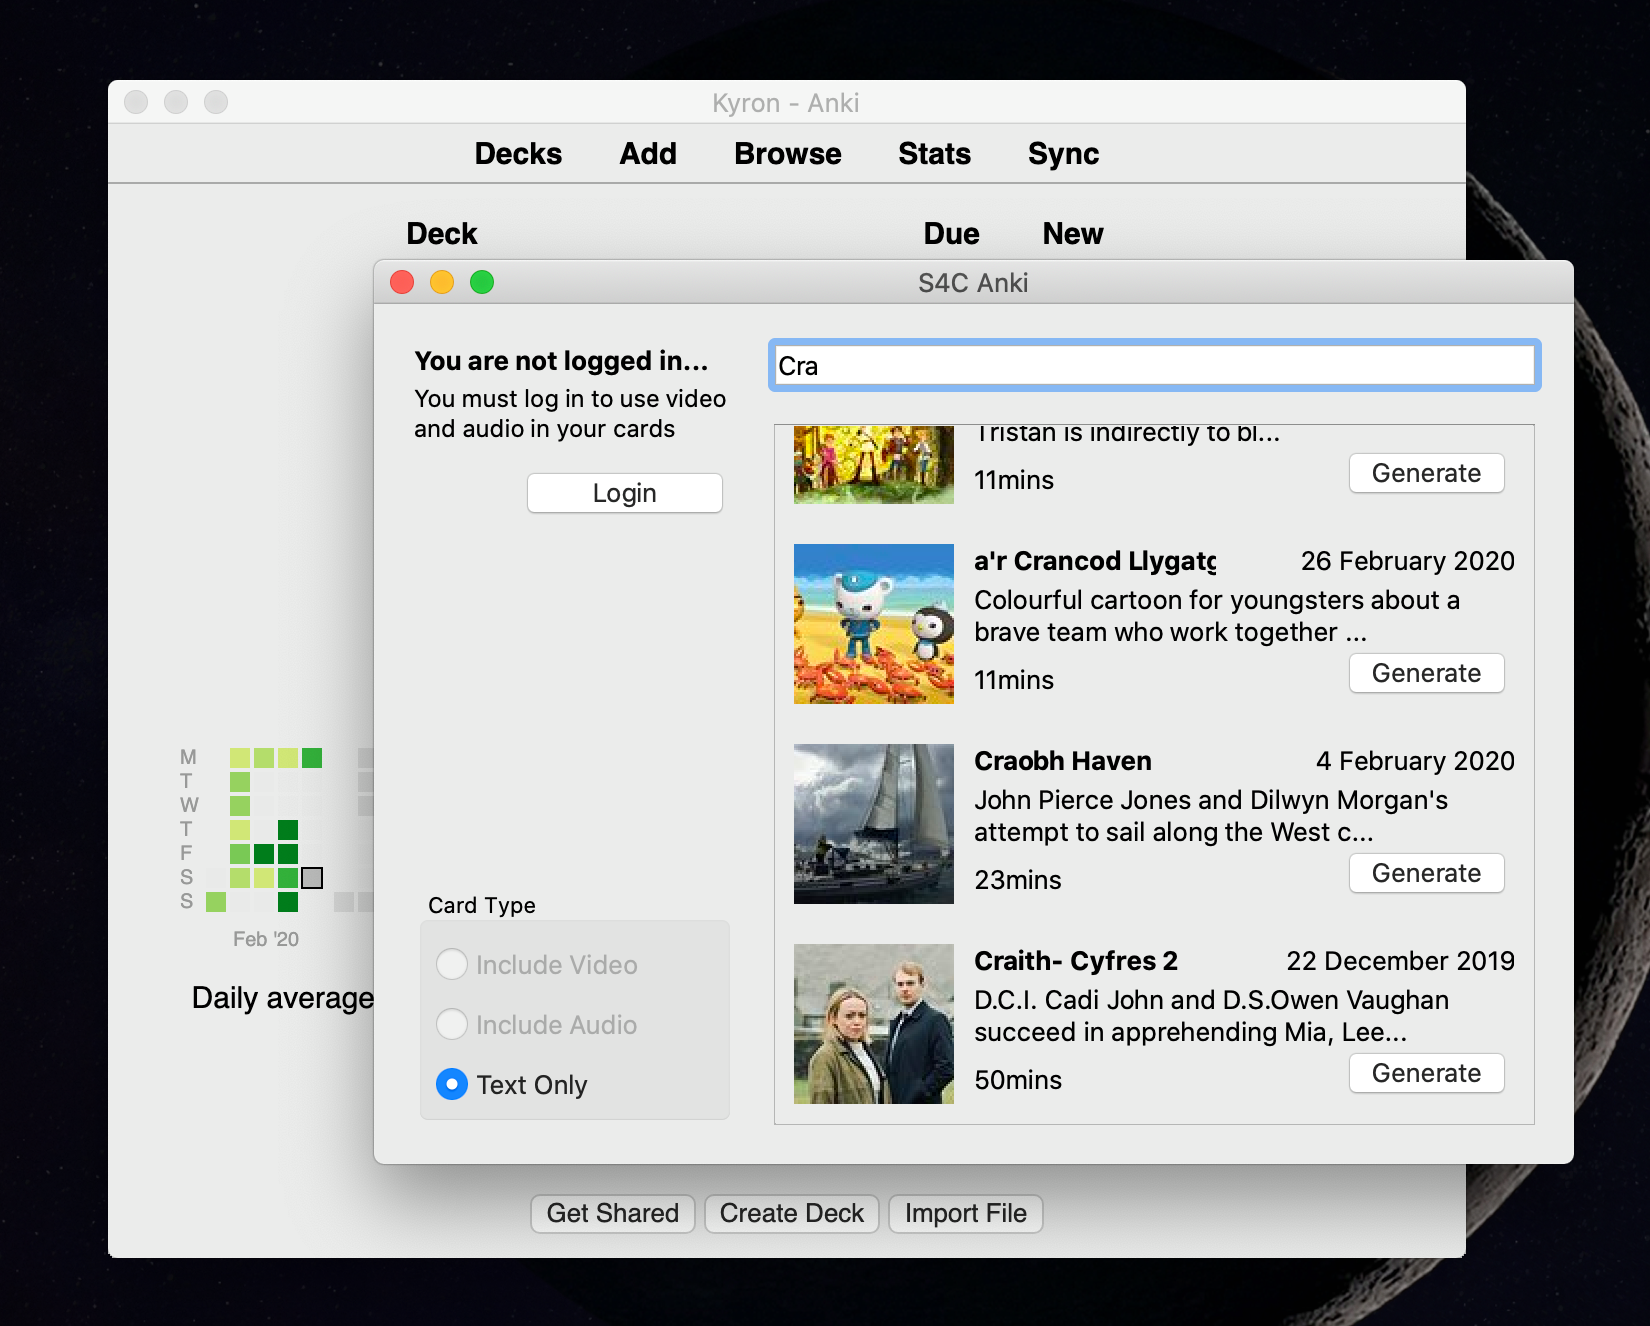Viewport: 1650px width, 1326px height.
Task: Click the cartoon crabs beach thumbnail
Action: 874,624
